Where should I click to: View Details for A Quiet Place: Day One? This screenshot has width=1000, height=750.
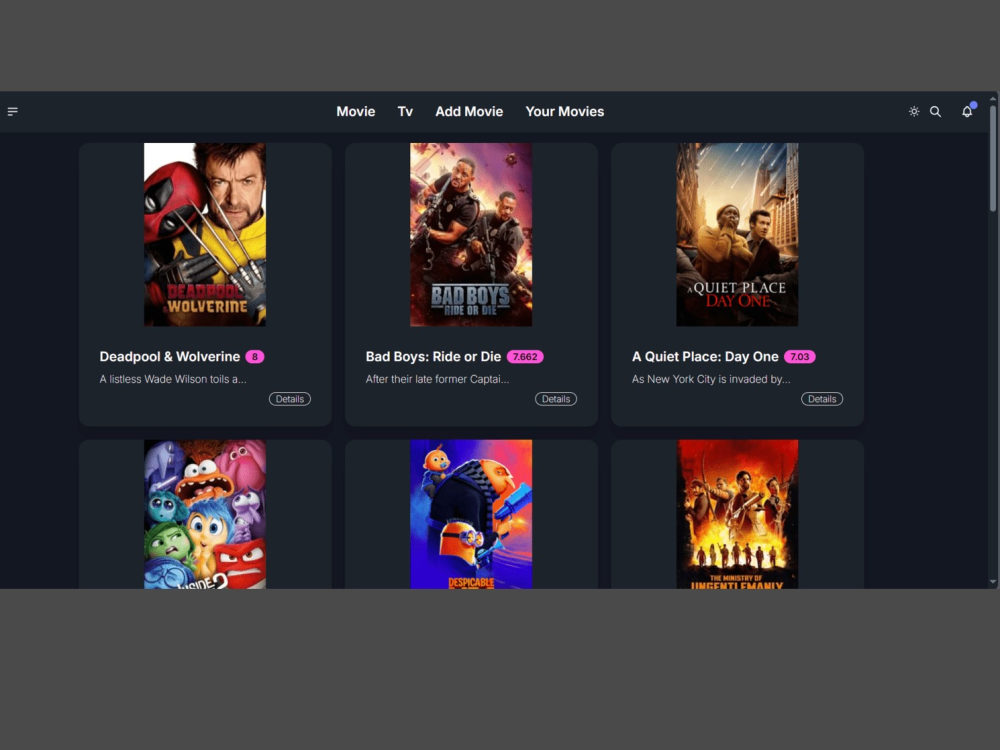pos(822,399)
